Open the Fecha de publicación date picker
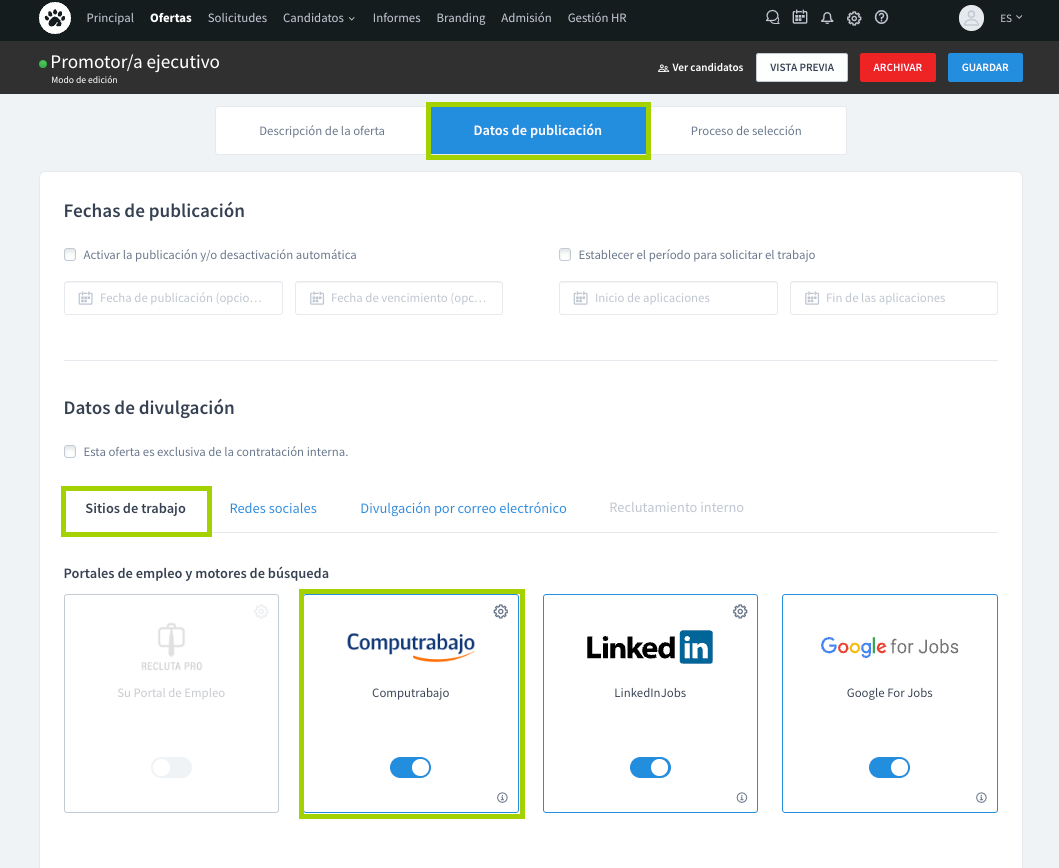The height and width of the screenshot is (868, 1059). (x=173, y=298)
